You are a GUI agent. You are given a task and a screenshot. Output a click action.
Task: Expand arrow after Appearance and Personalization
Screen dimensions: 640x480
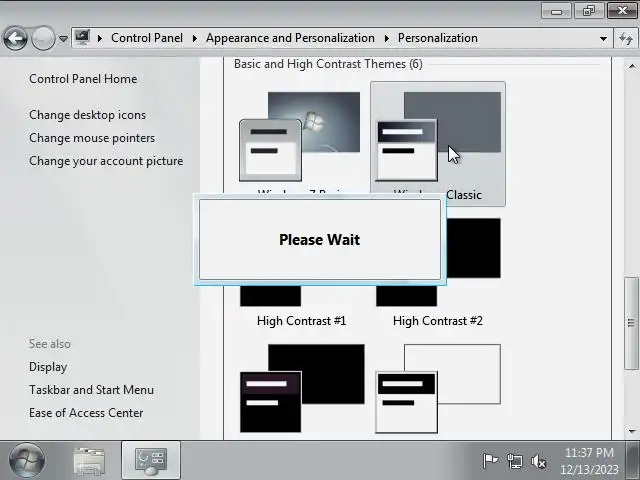[x=387, y=38]
